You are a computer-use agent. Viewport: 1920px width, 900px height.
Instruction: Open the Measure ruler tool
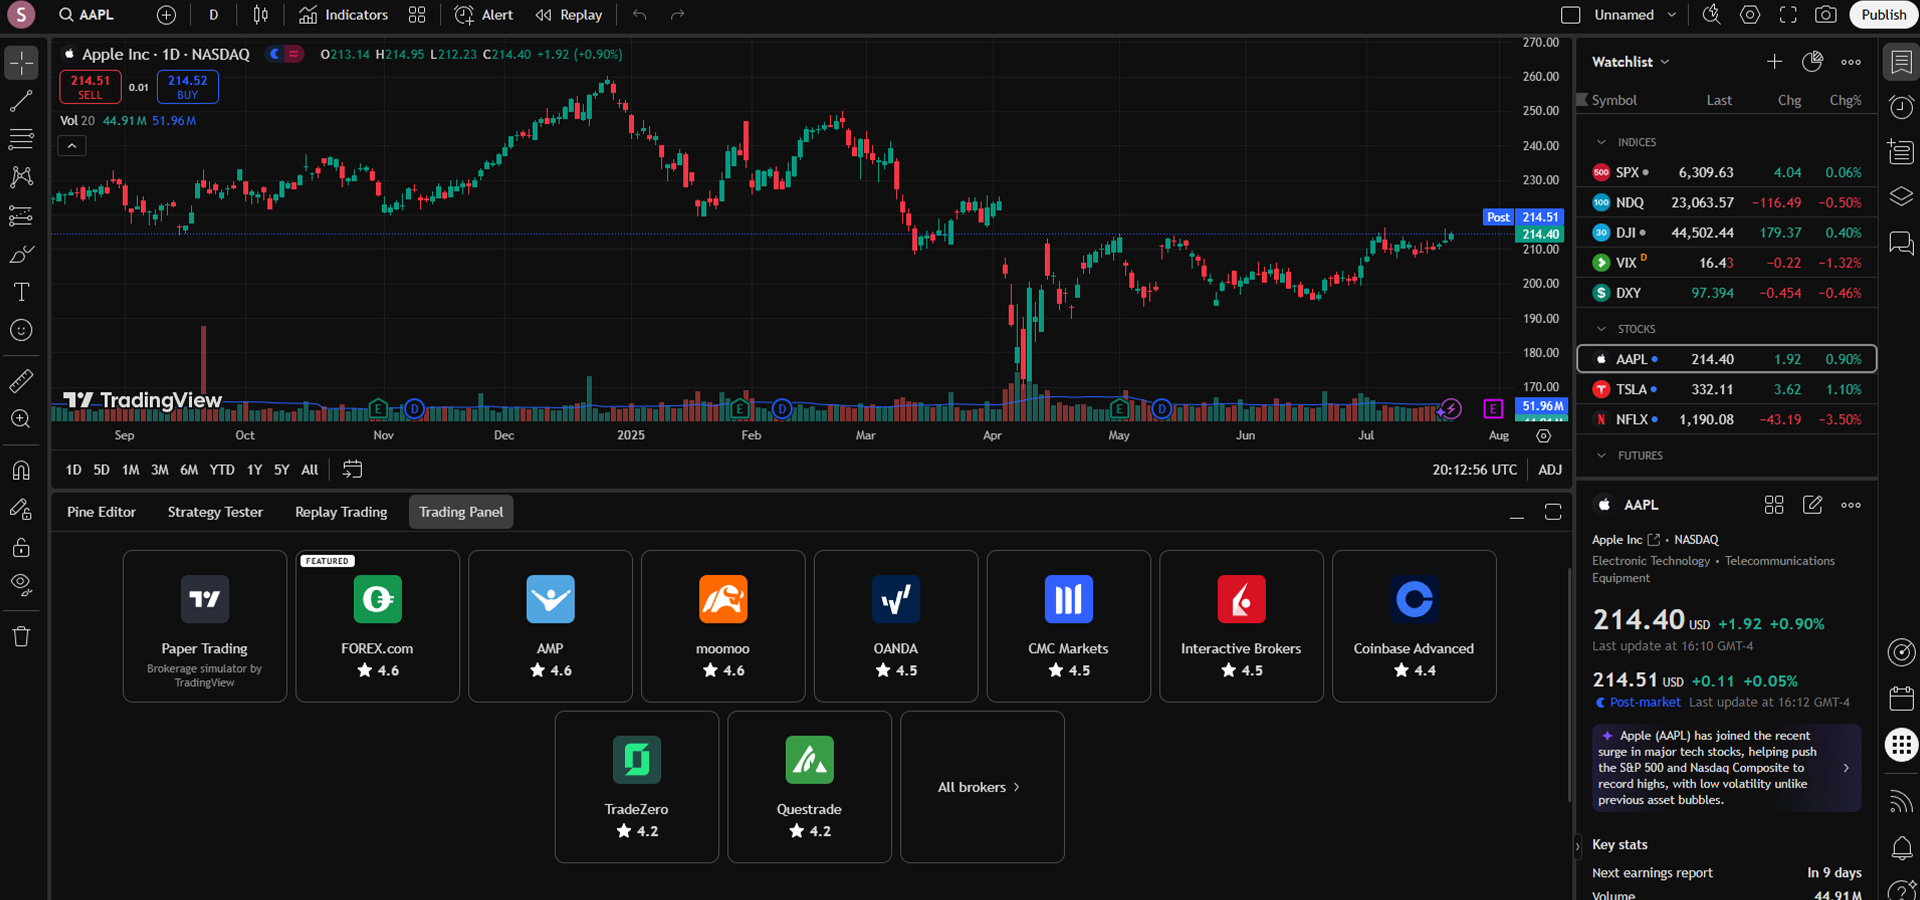(x=21, y=381)
